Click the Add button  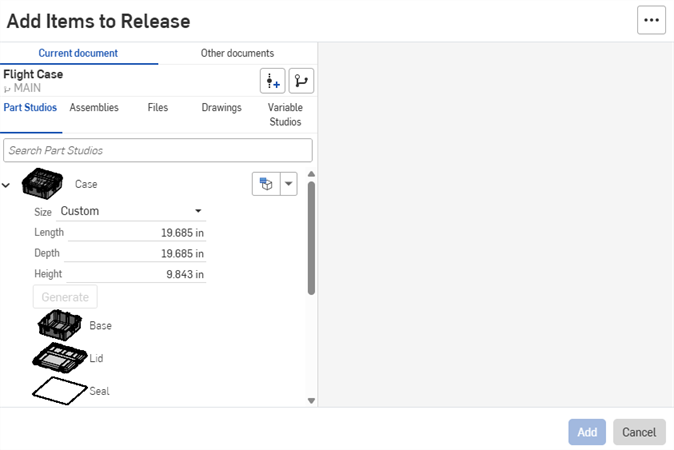pos(587,432)
